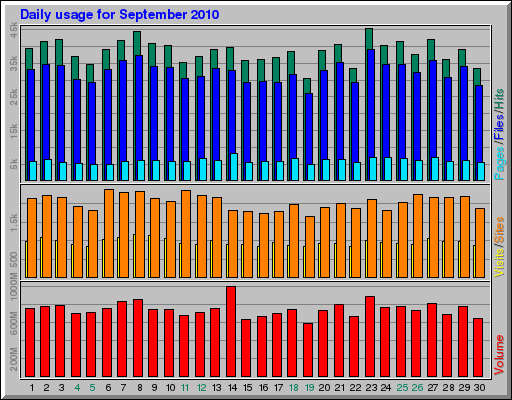Click the '15k' axis label
This screenshot has height=400, width=512.
(14, 131)
